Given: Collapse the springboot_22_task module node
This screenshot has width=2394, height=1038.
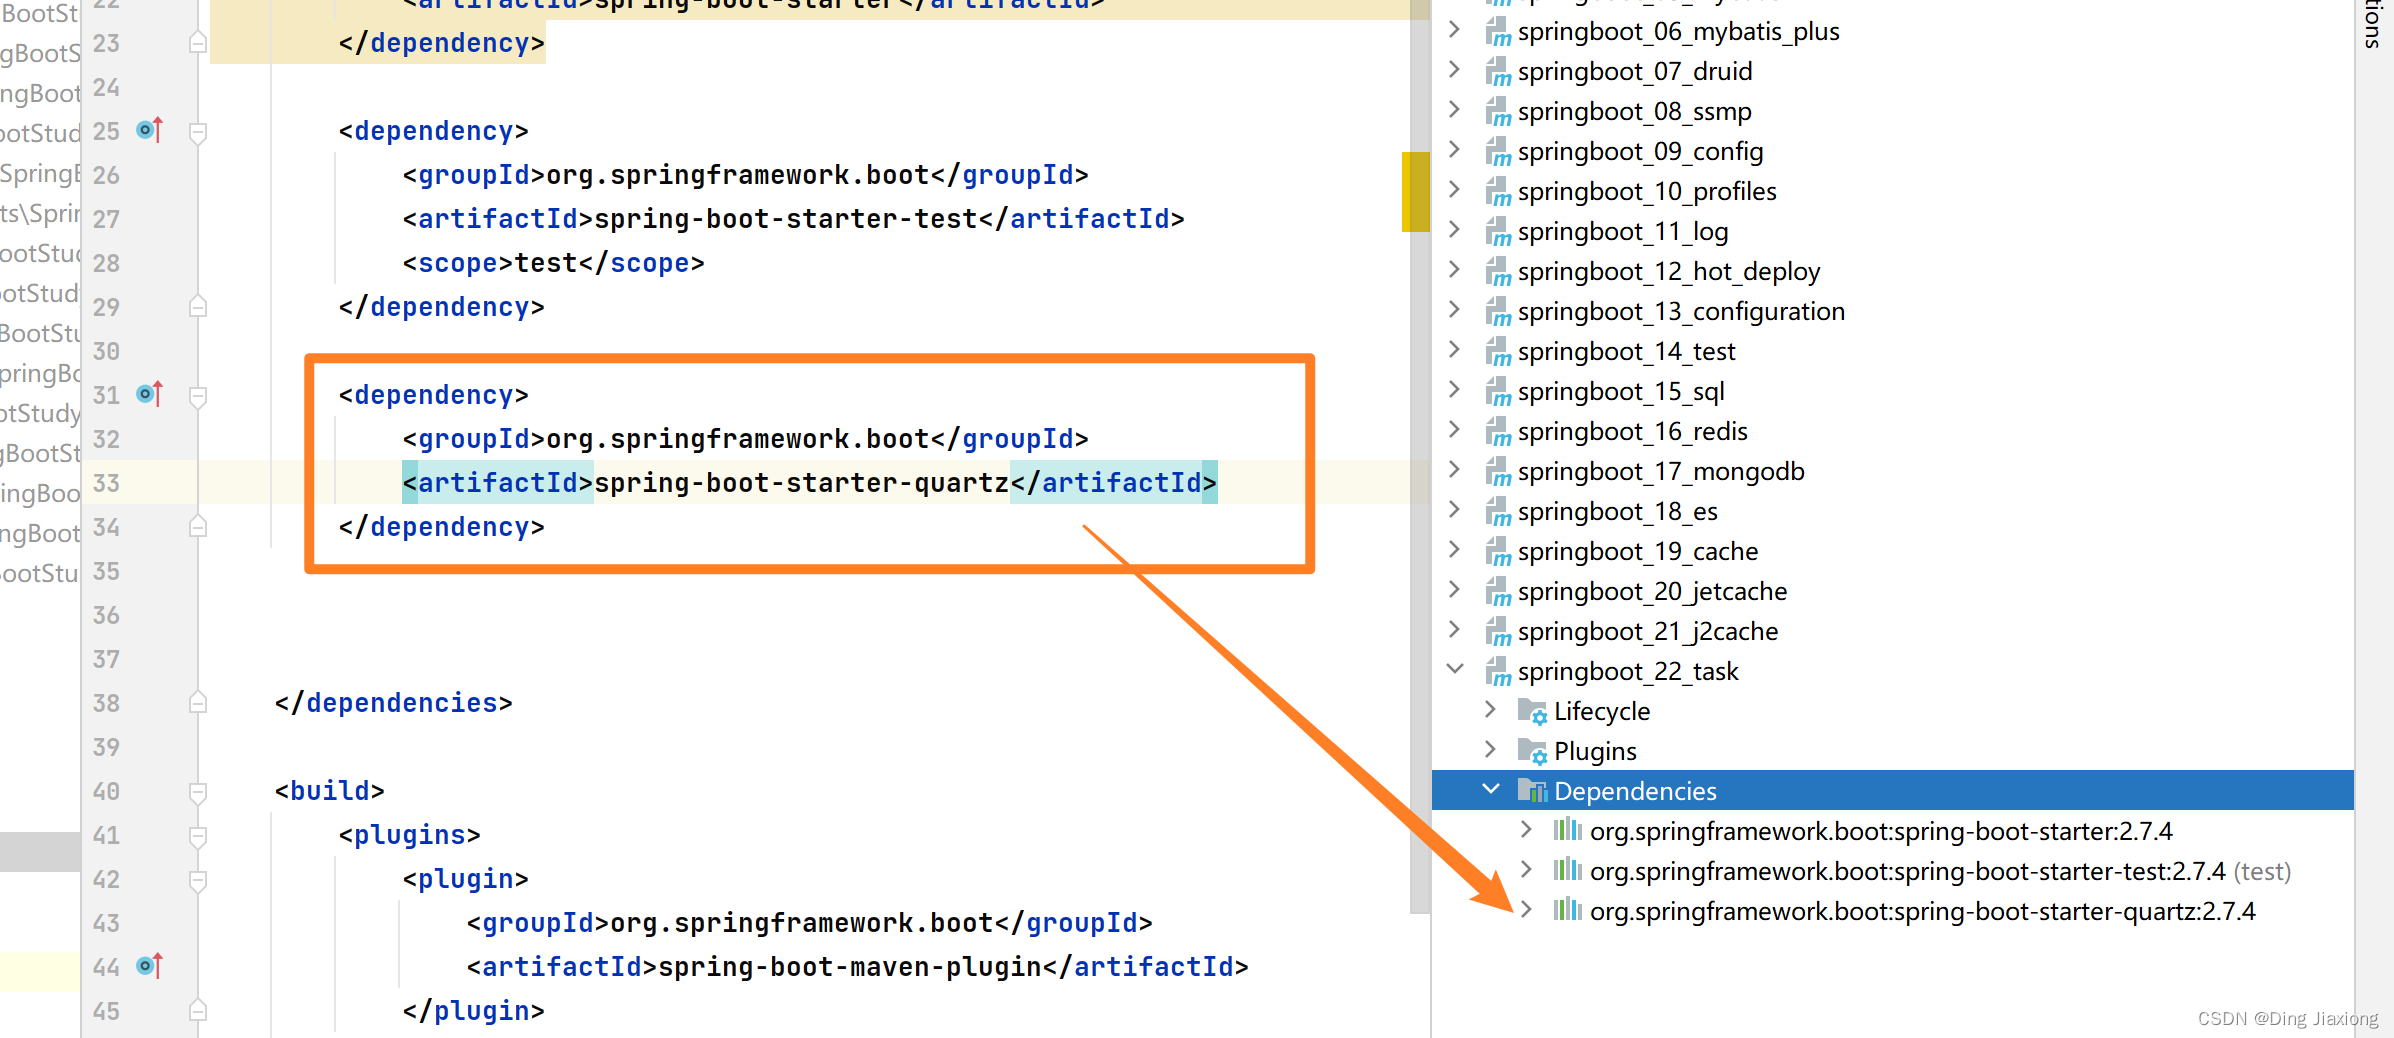Looking at the screenshot, I should (1456, 669).
